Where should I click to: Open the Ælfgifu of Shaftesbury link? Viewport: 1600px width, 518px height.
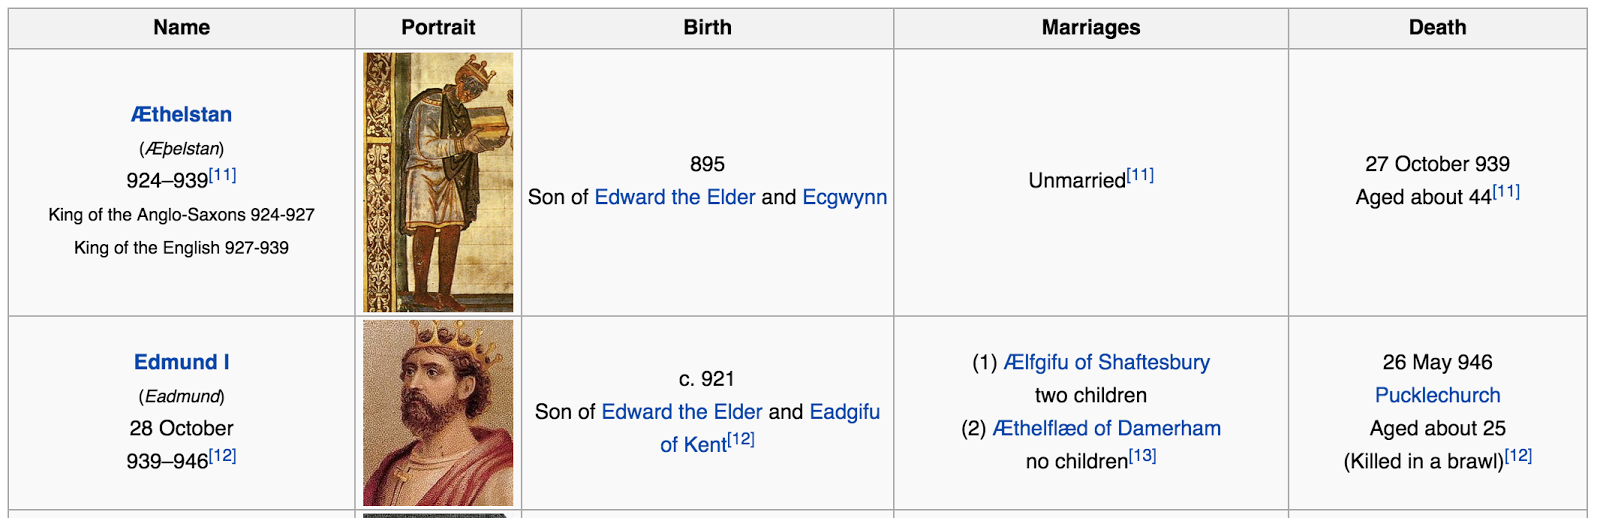[1107, 362]
